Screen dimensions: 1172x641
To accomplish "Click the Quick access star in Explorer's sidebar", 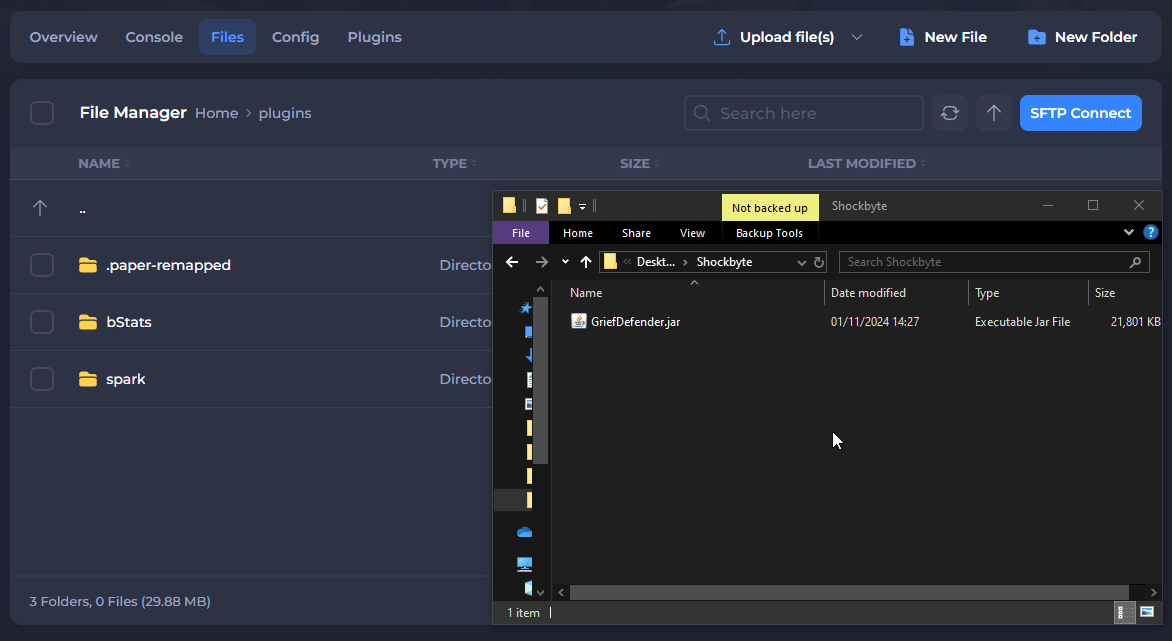I will click(526, 307).
